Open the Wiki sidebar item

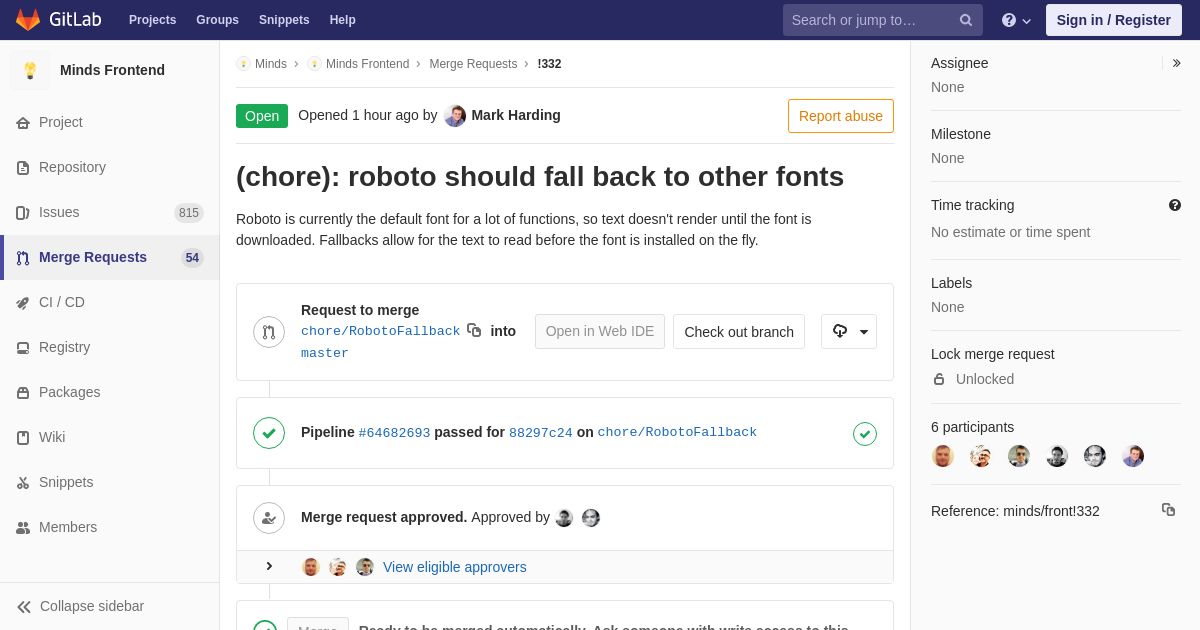click(x=110, y=437)
